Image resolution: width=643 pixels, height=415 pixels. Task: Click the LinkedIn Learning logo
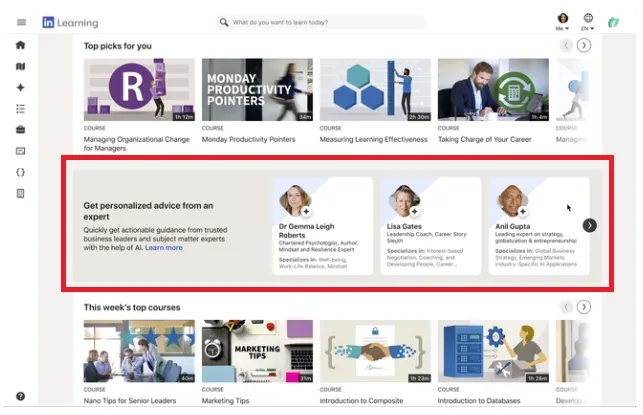pyautogui.click(x=70, y=23)
